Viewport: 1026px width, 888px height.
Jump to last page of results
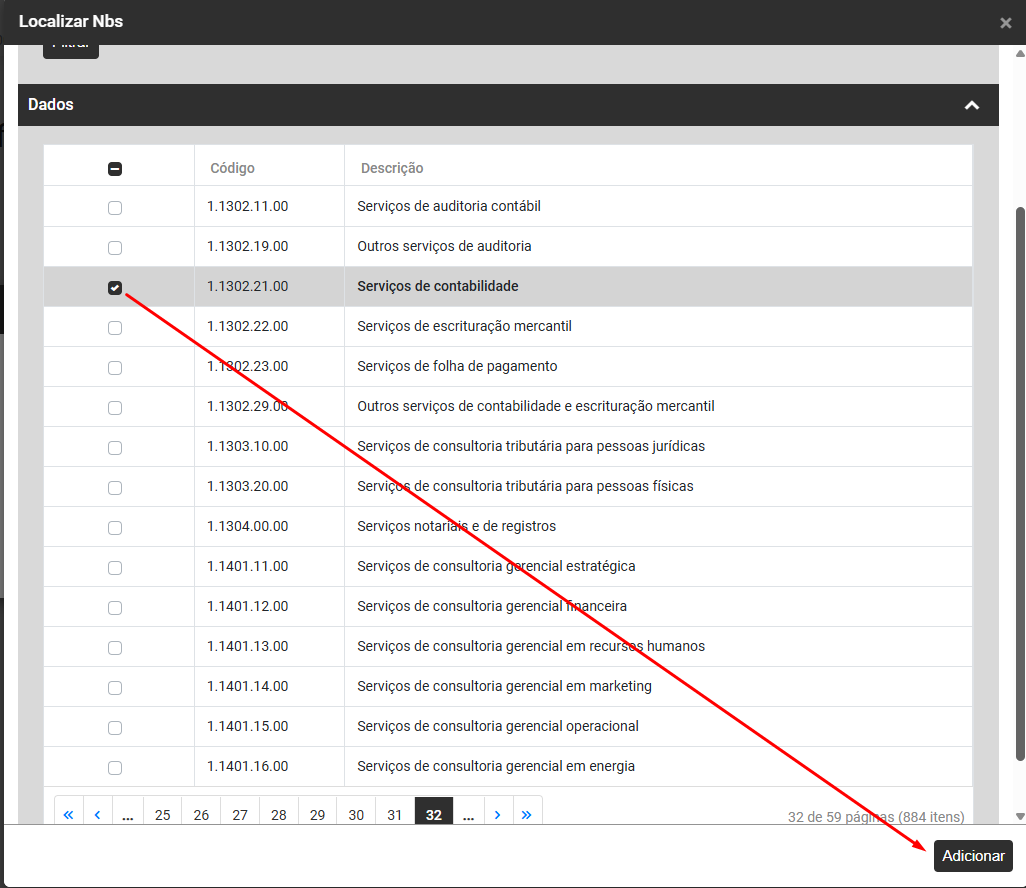(527, 815)
